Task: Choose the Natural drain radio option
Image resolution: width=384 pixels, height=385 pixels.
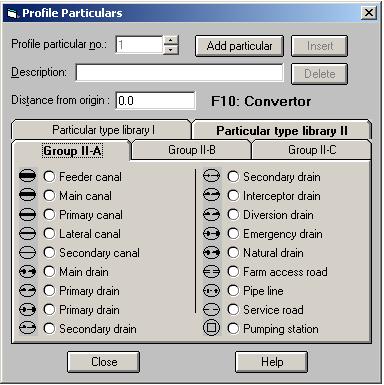Action: click(233, 253)
